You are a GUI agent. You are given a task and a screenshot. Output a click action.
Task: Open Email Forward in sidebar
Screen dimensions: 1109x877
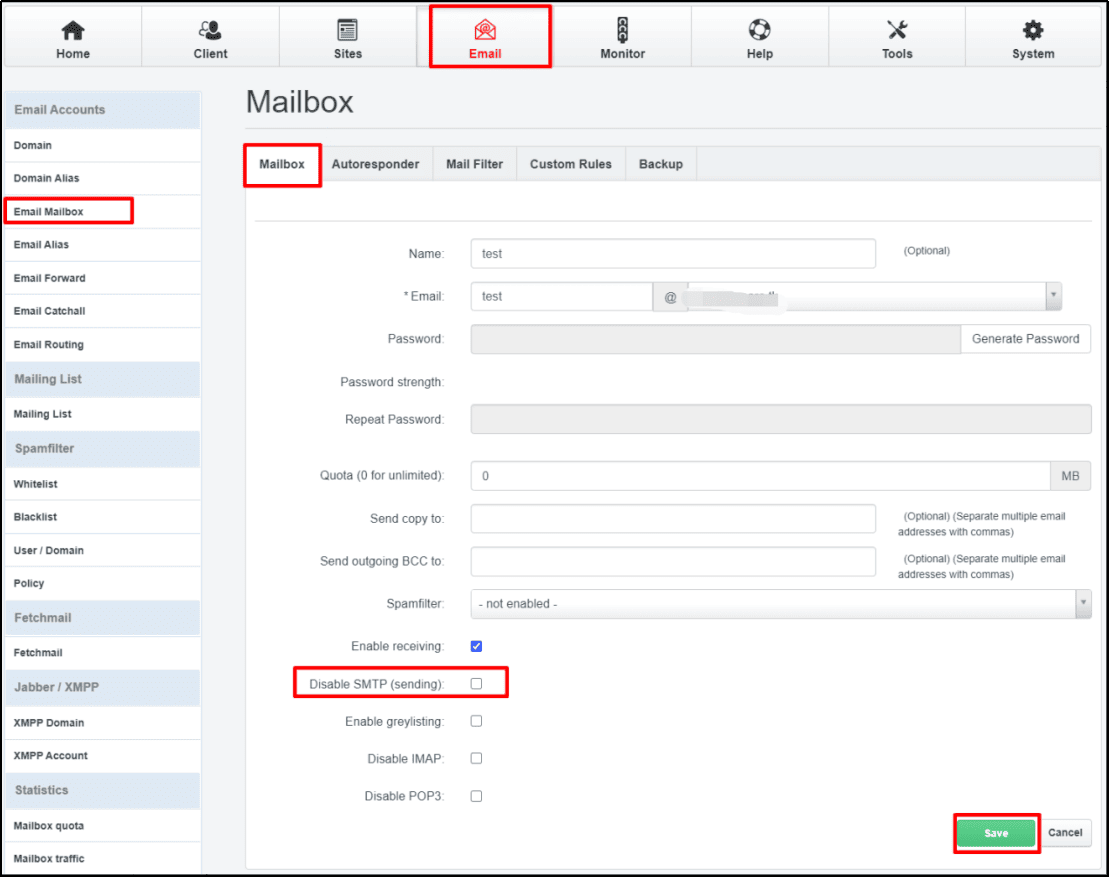[103, 278]
